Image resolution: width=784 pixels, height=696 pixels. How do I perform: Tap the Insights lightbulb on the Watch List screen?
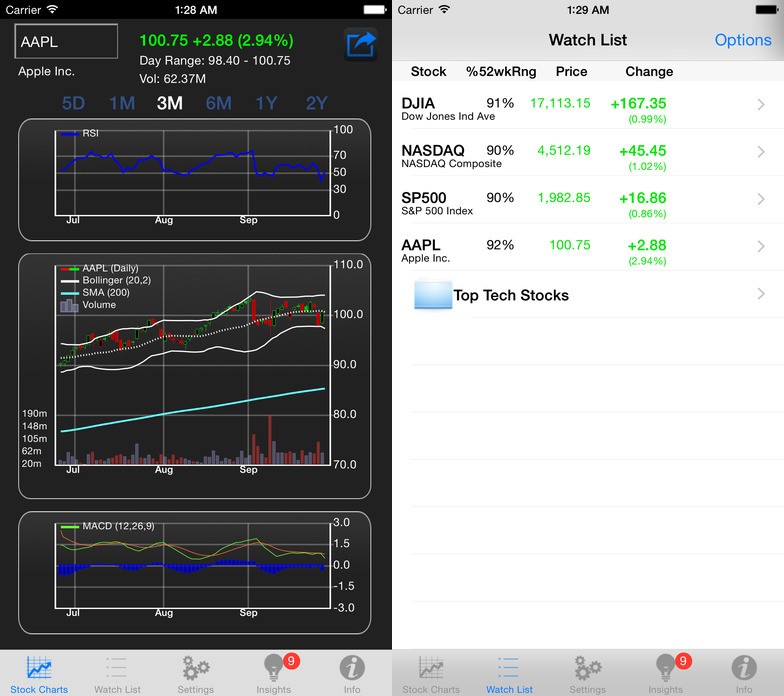coord(665,669)
